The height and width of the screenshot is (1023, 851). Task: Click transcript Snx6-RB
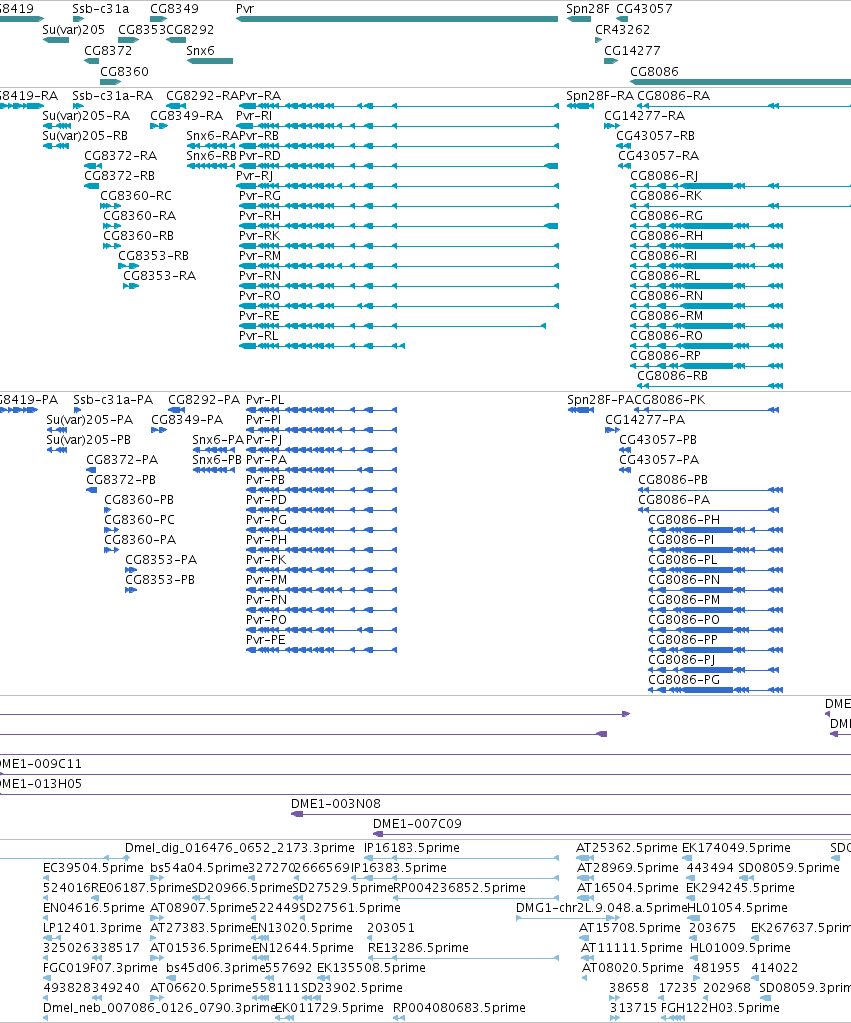point(211,166)
